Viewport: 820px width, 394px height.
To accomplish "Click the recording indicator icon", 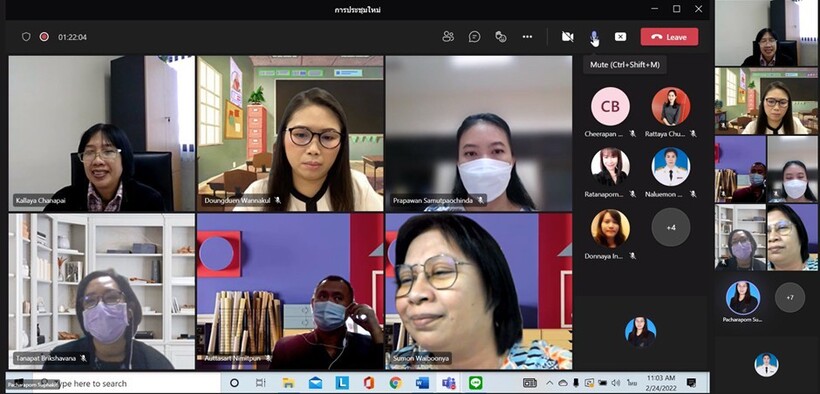I will pos(44,37).
